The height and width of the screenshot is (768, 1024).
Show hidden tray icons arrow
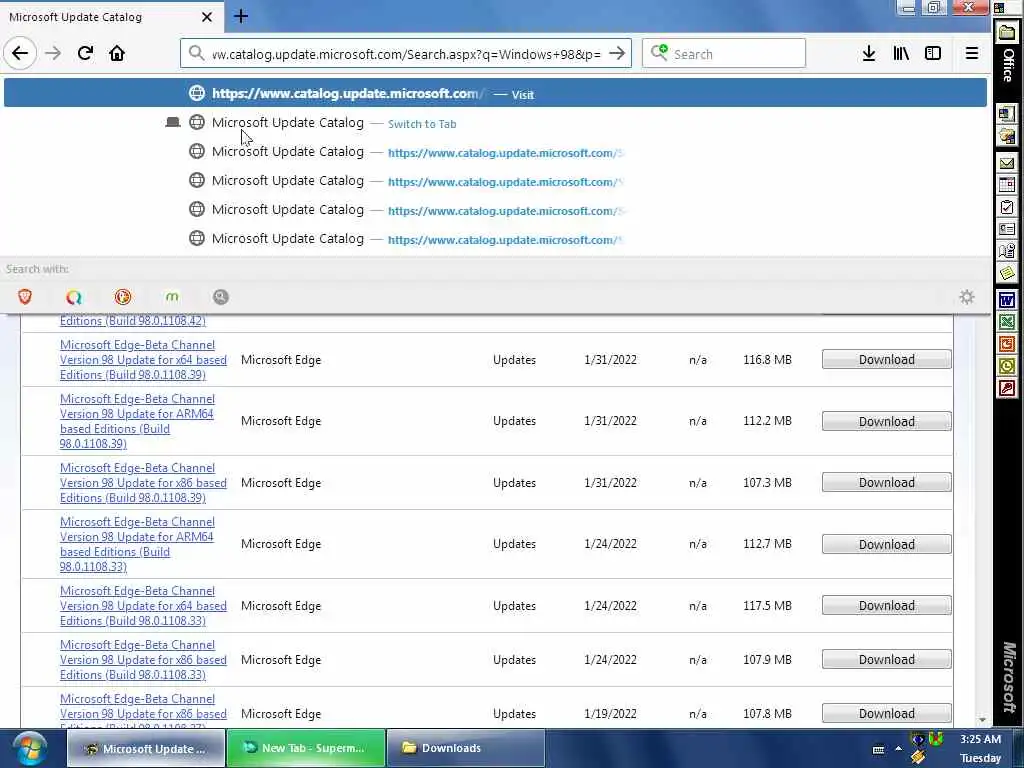point(899,748)
